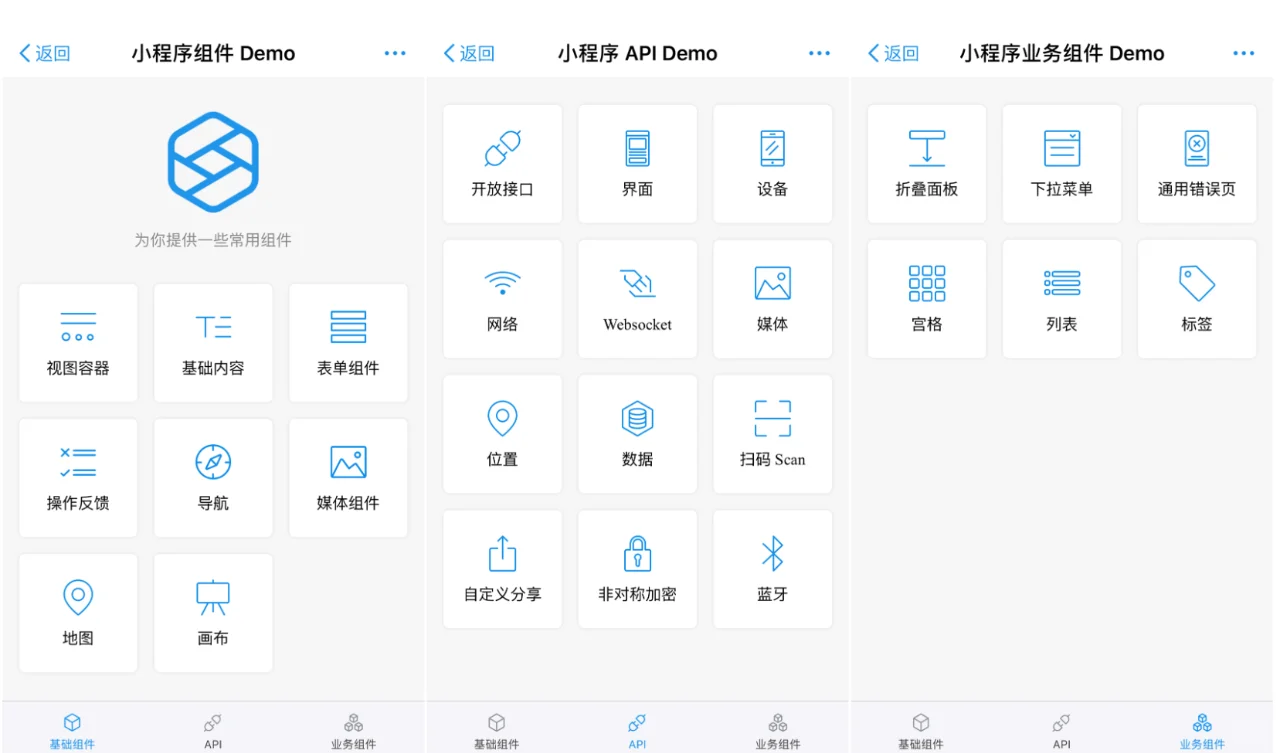Open the 视图容器 component demo
The width and height of the screenshot is (1280, 753).
[78, 343]
